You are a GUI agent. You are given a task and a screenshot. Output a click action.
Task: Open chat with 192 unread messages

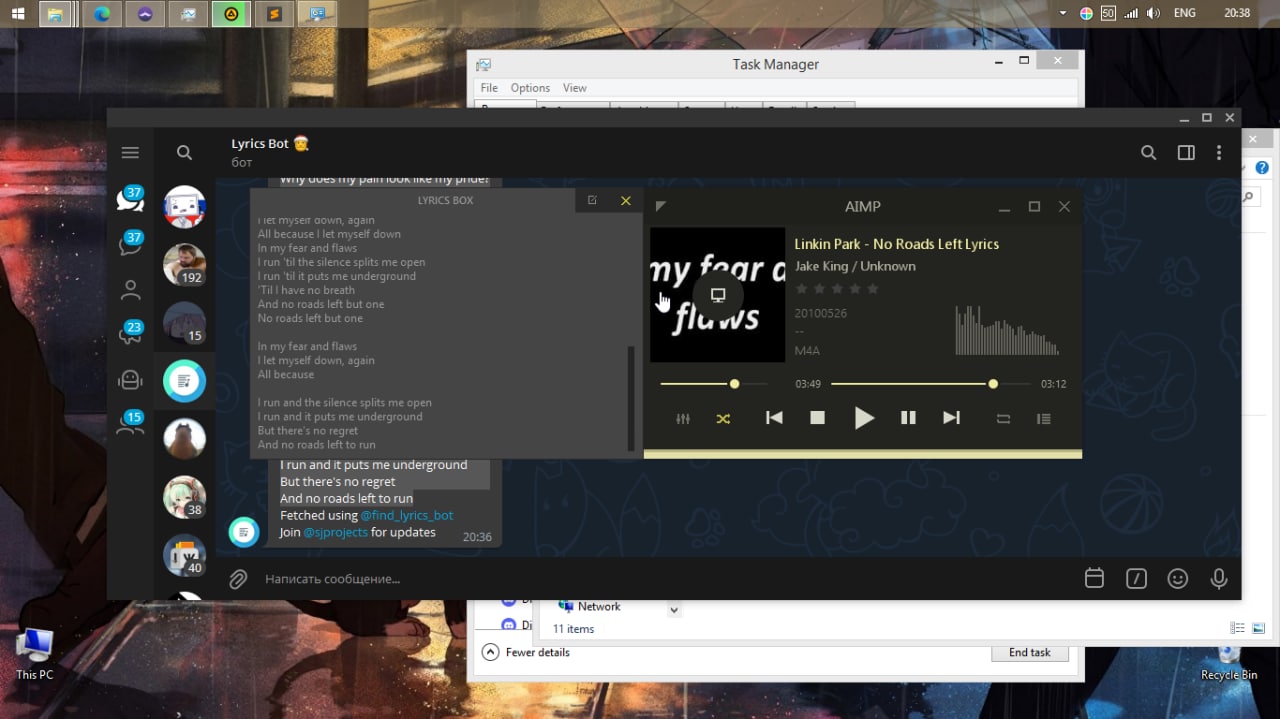pyautogui.click(x=184, y=265)
